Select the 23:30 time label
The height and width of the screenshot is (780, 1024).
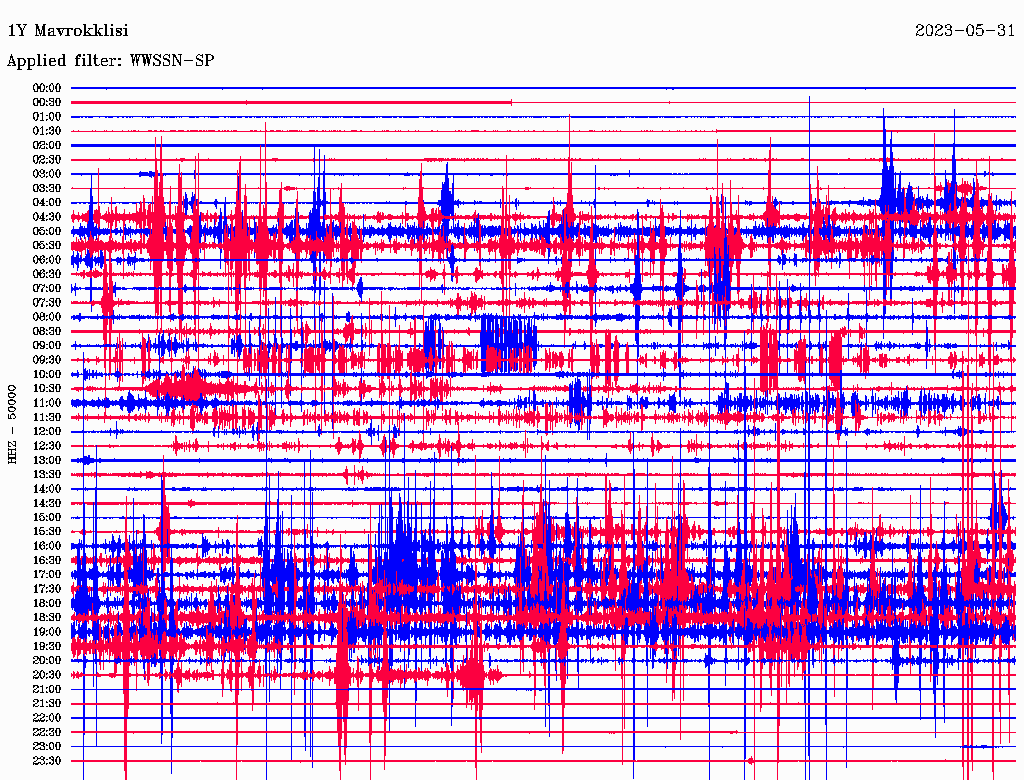click(46, 762)
